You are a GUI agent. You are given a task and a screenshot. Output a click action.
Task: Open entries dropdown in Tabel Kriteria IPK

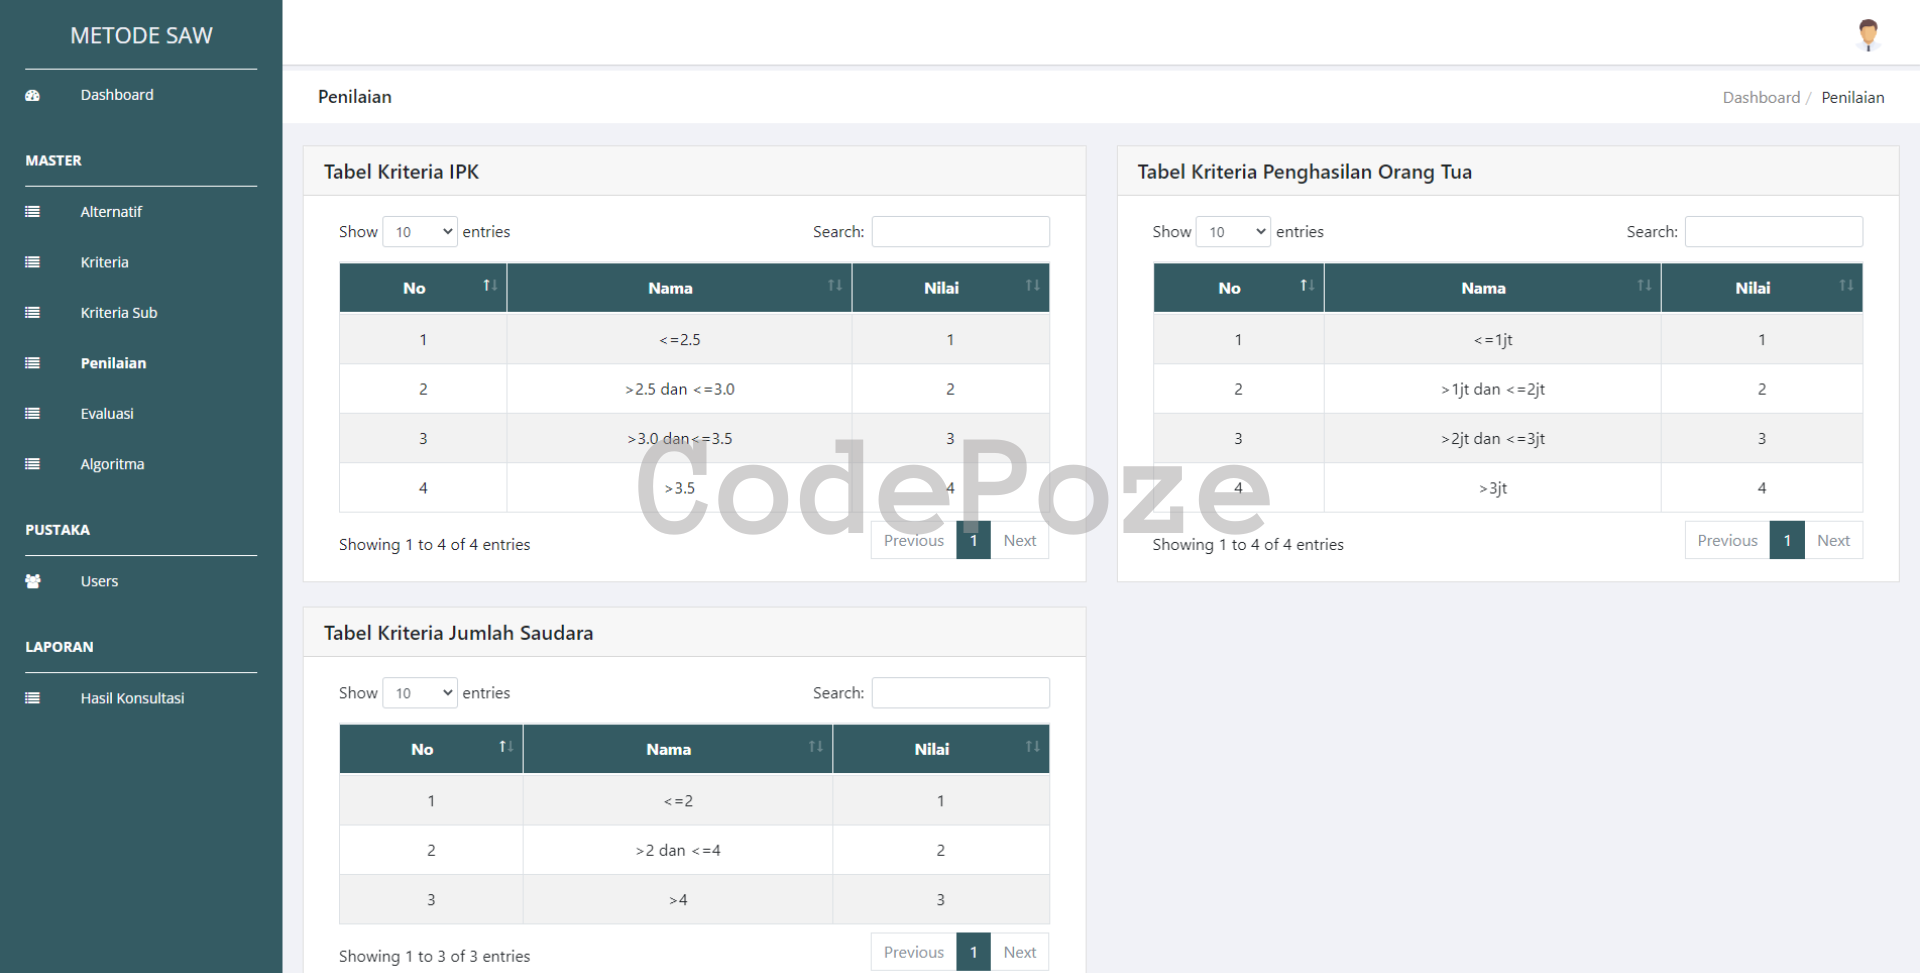(x=420, y=232)
